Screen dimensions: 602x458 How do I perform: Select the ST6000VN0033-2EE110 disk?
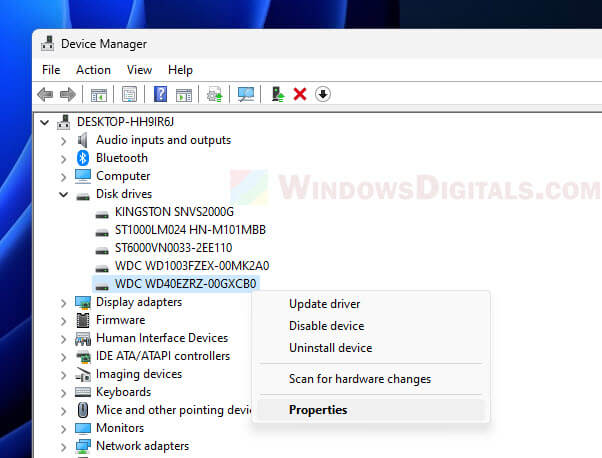(173, 248)
